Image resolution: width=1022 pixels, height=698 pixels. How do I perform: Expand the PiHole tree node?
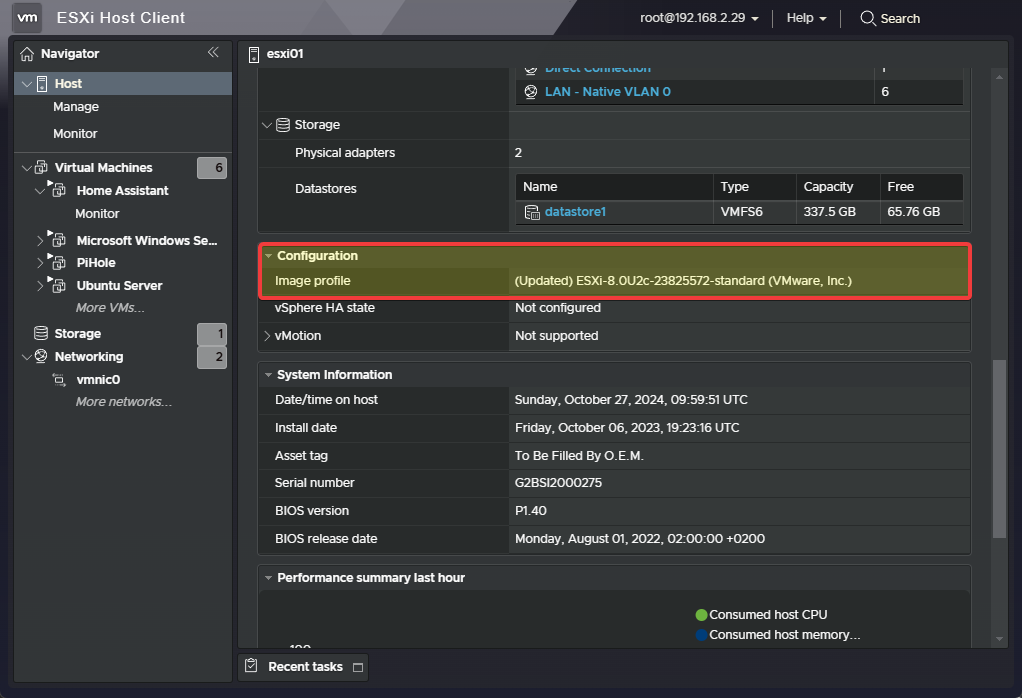click(40, 263)
